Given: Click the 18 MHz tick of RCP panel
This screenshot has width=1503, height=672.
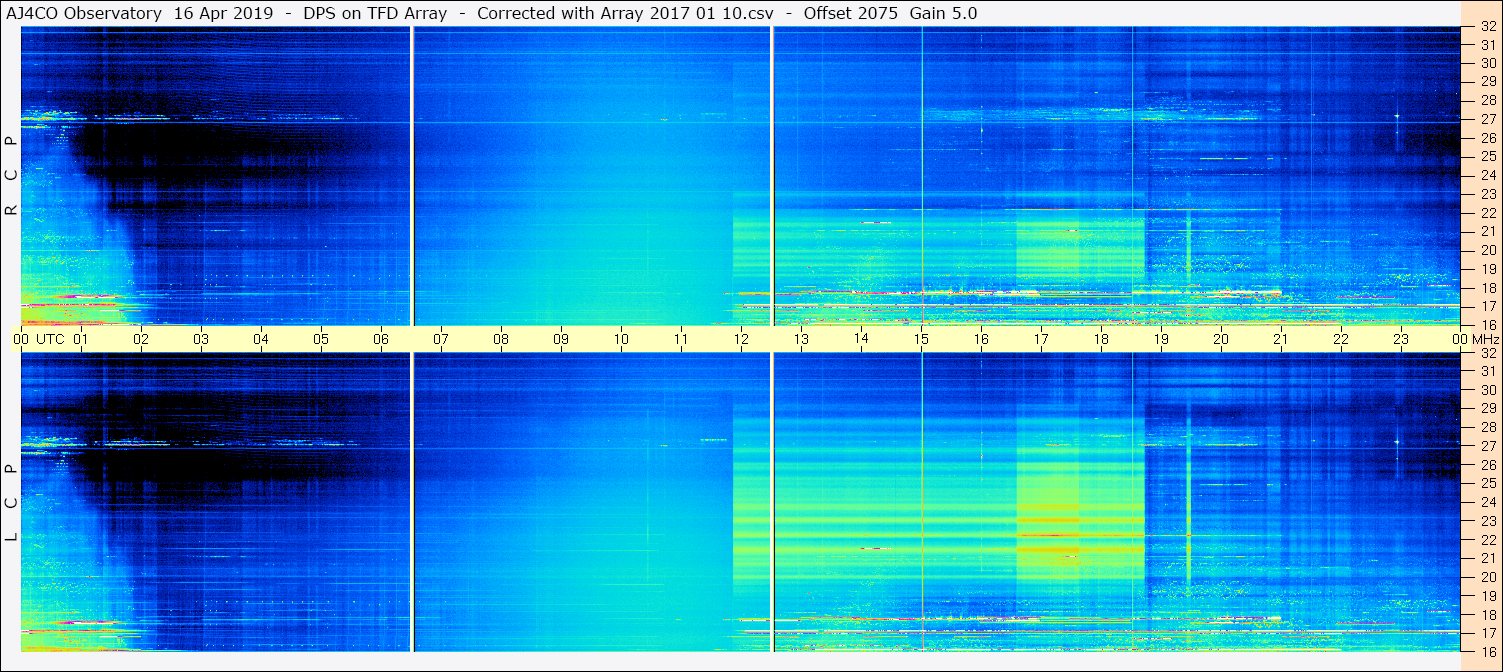Looking at the screenshot, I should click(x=1488, y=288).
